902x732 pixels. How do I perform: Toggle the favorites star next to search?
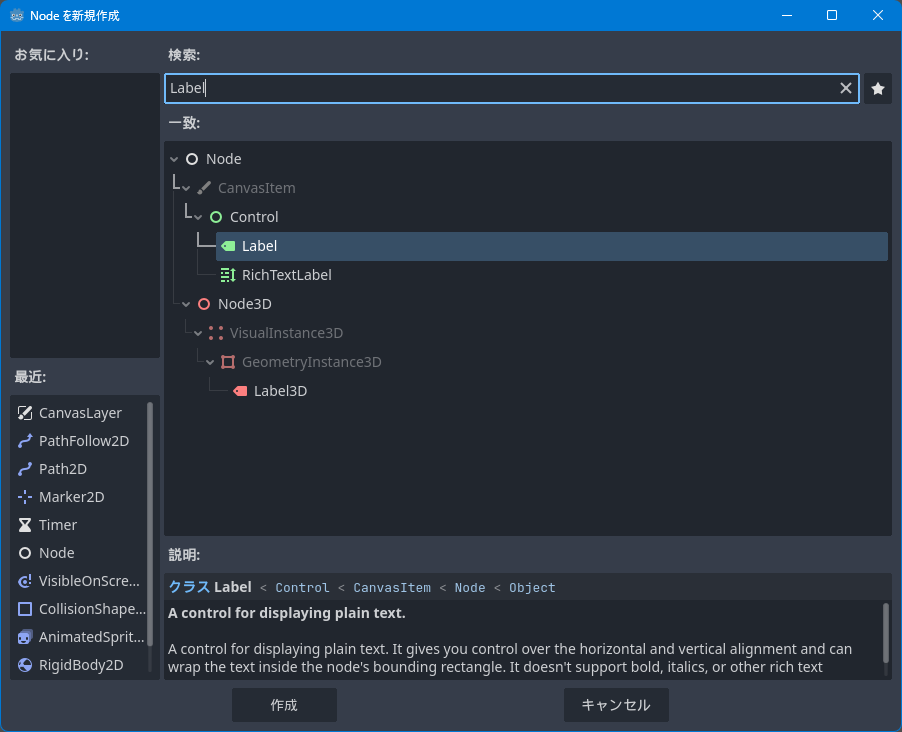(x=877, y=88)
